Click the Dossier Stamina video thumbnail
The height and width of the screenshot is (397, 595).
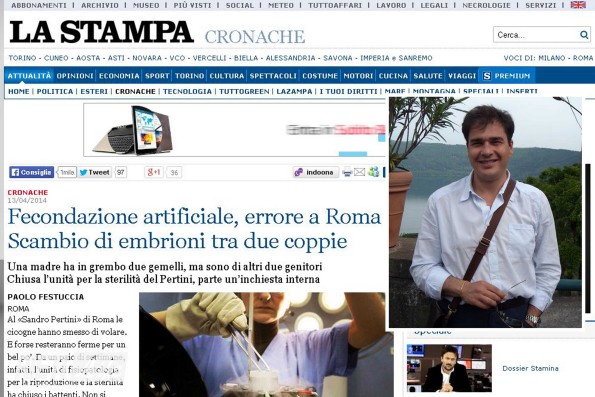point(449,368)
